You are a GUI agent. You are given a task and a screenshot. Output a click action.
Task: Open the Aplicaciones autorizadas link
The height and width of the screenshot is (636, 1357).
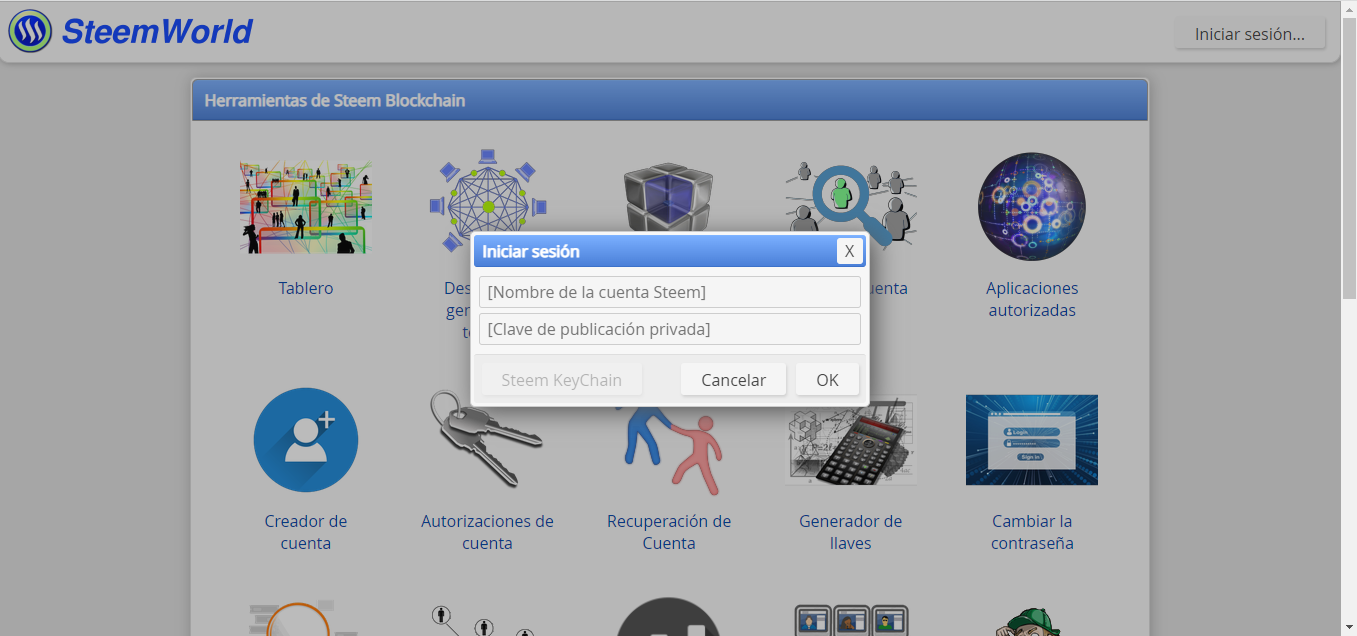1032,299
